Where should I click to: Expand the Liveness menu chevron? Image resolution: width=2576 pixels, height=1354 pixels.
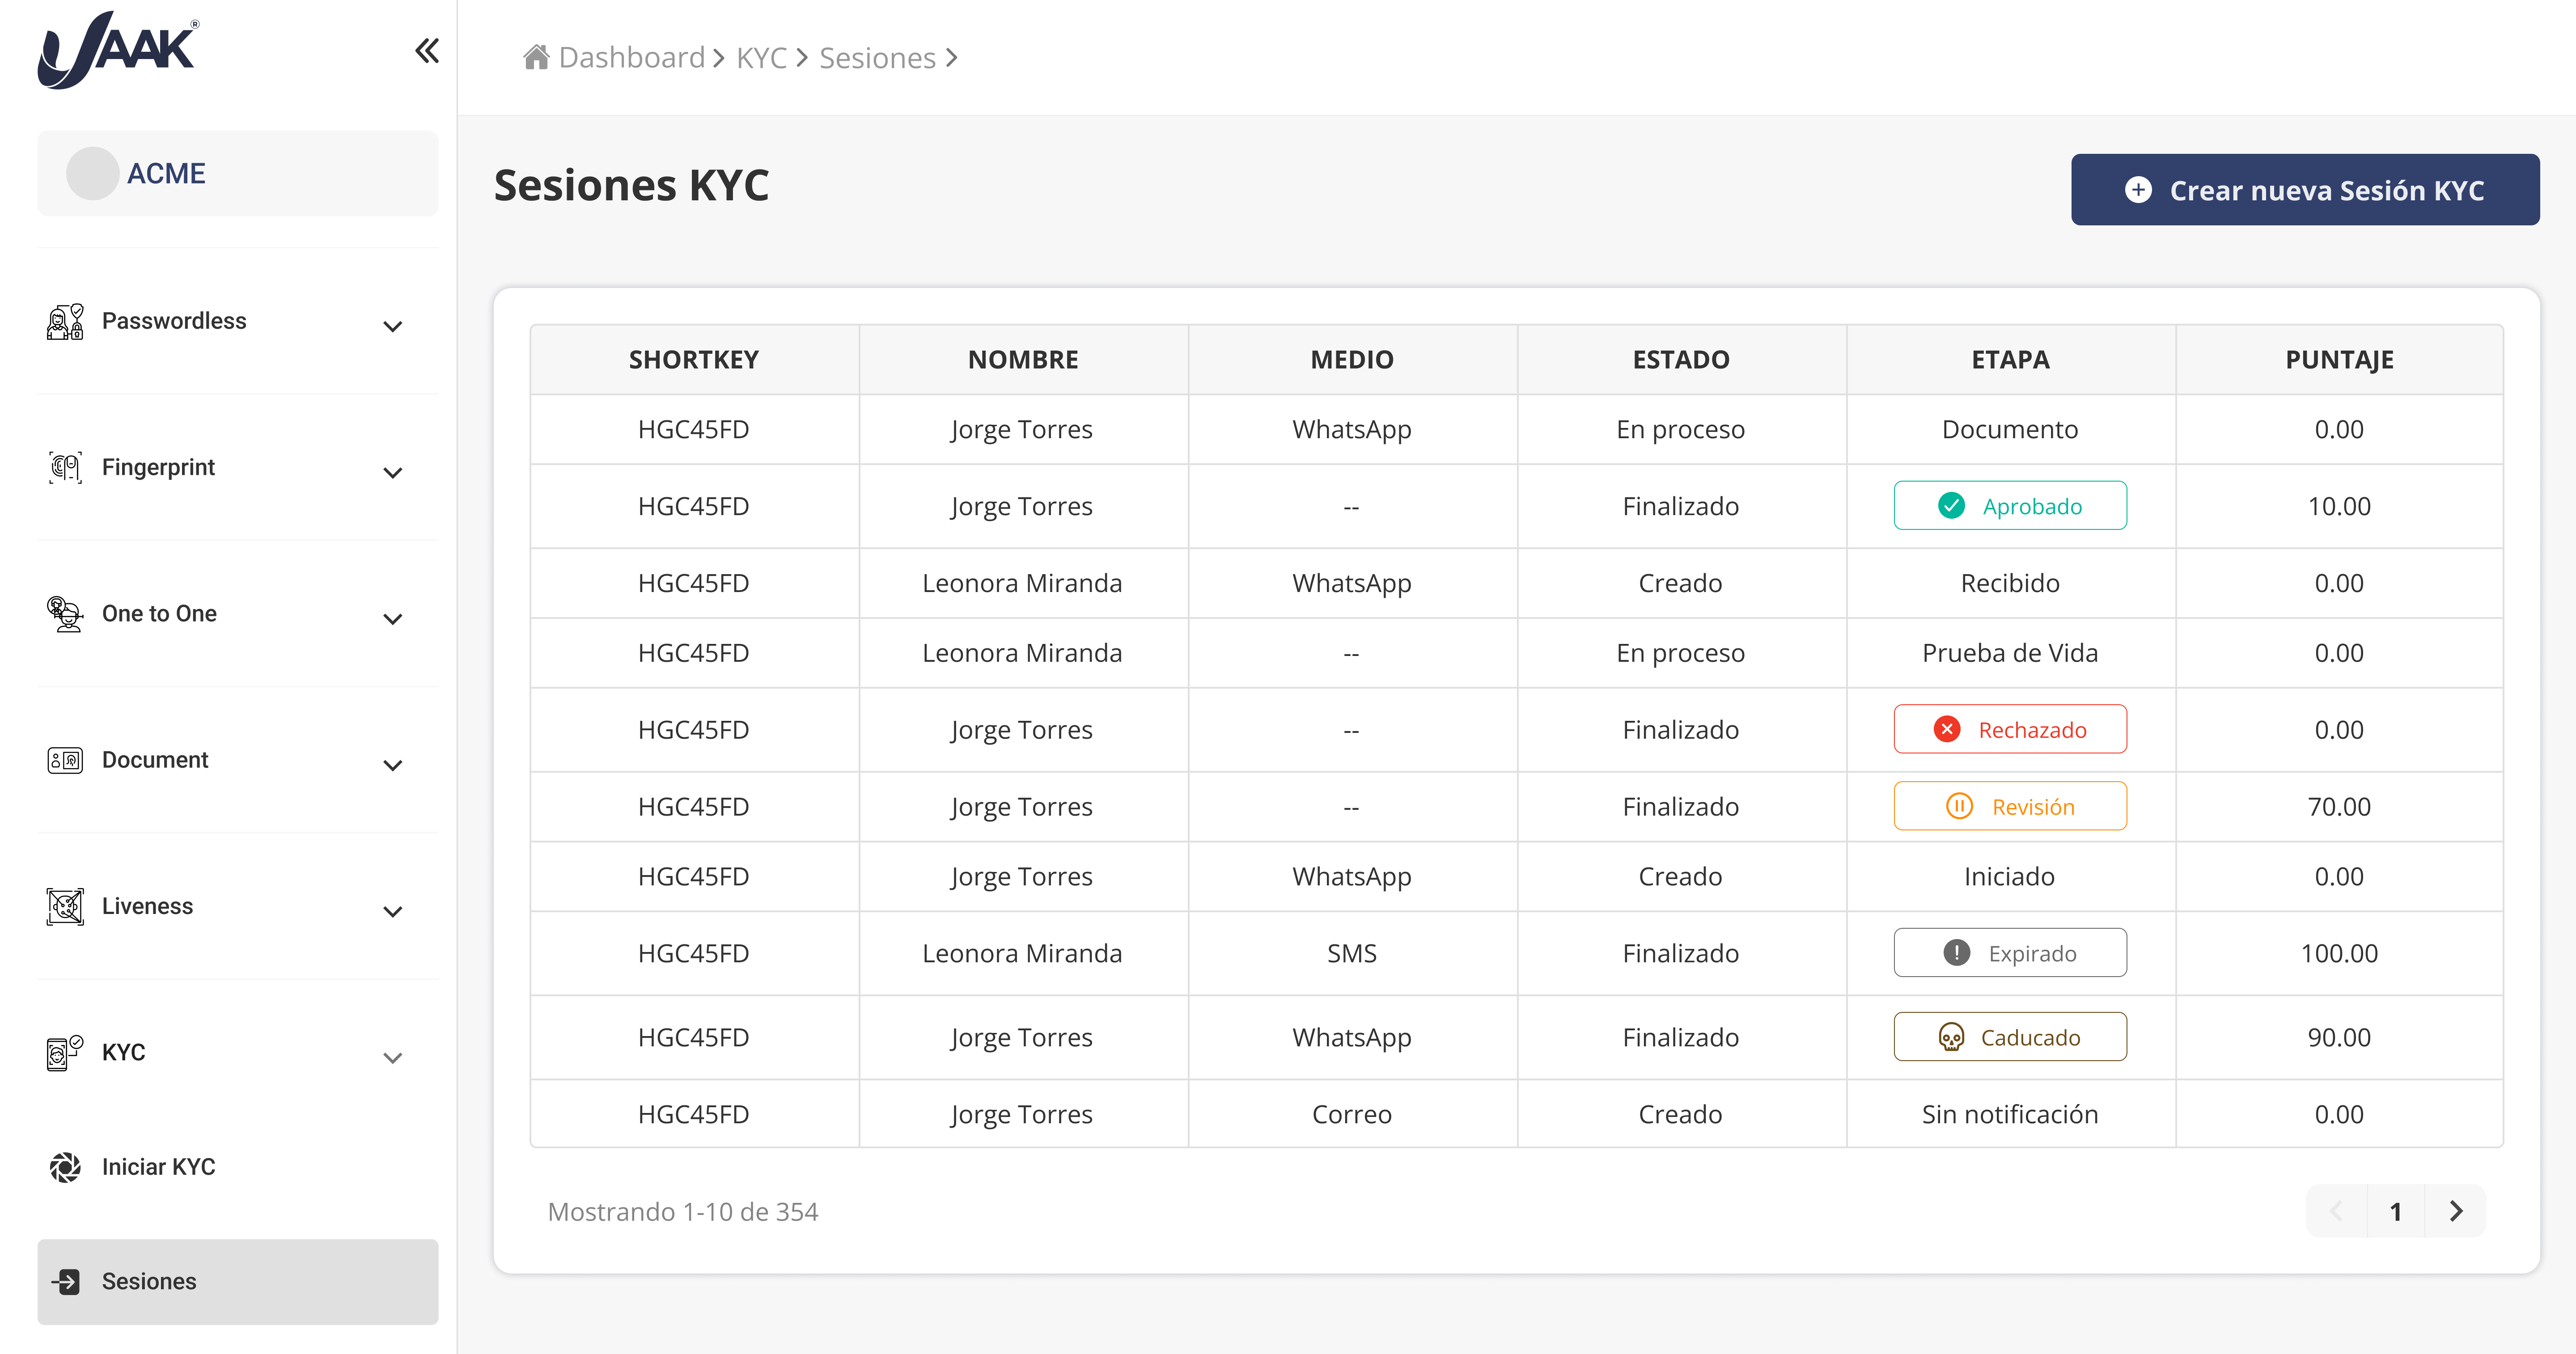(x=393, y=911)
